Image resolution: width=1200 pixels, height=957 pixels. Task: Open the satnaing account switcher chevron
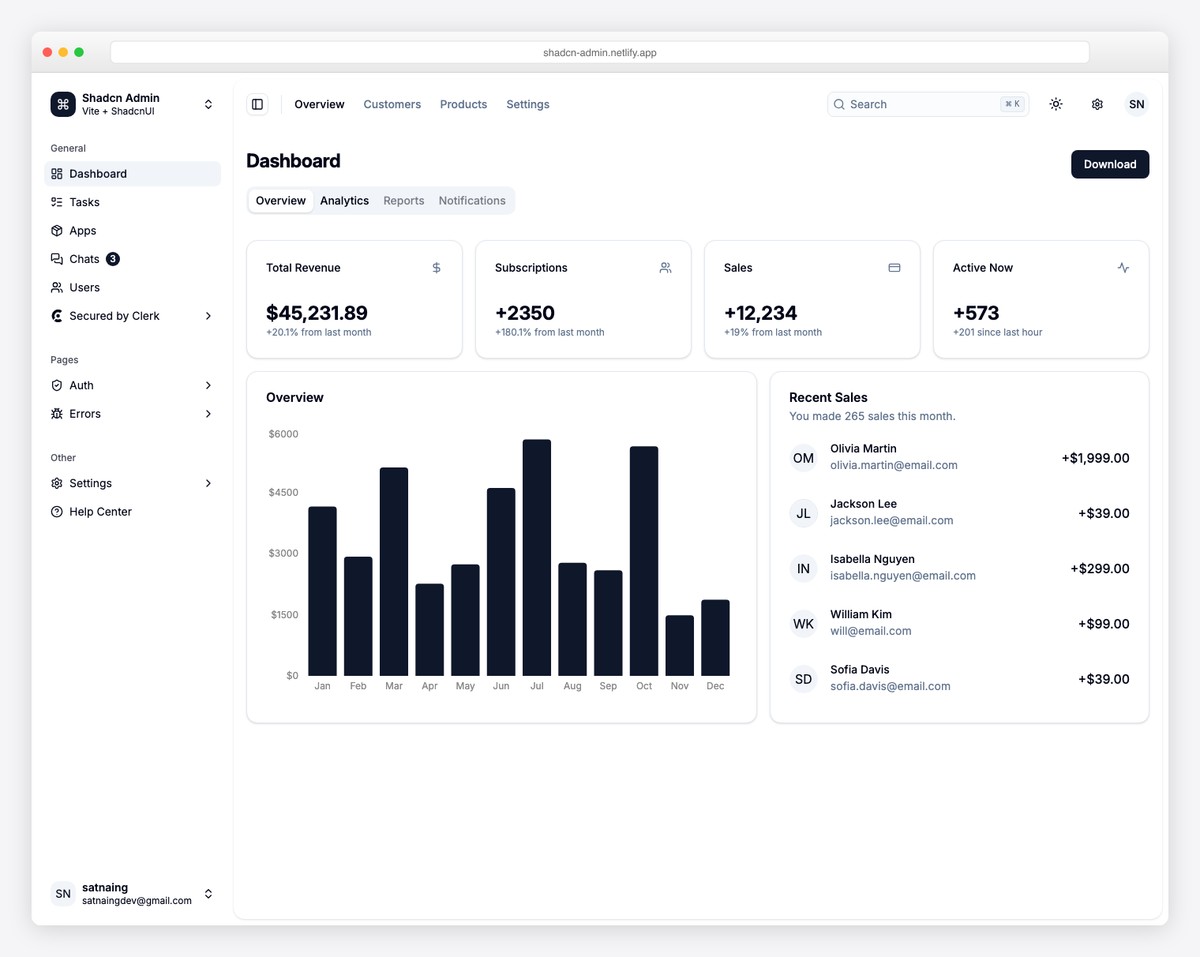(208, 893)
